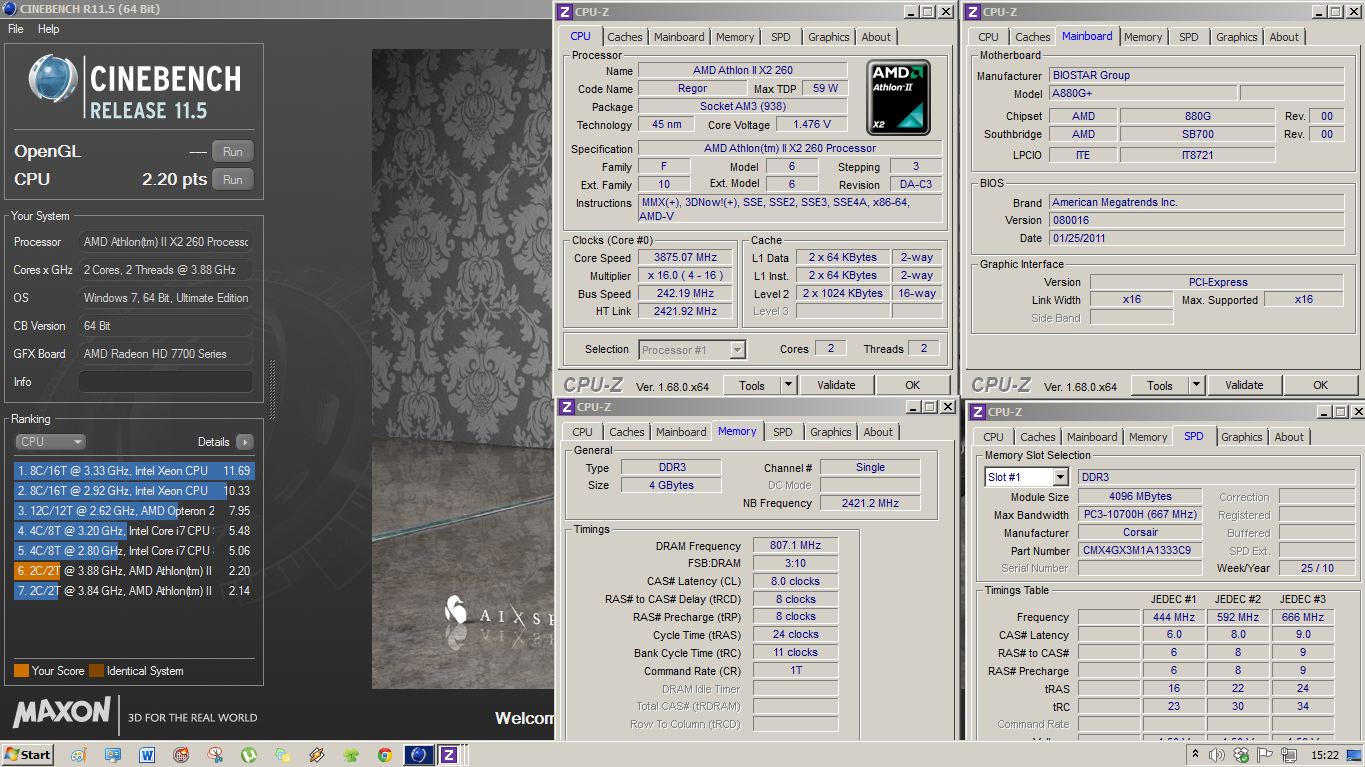Screen dimensions: 1365x767
Task: Open the green clover taskbar icon
Action: coord(350,755)
